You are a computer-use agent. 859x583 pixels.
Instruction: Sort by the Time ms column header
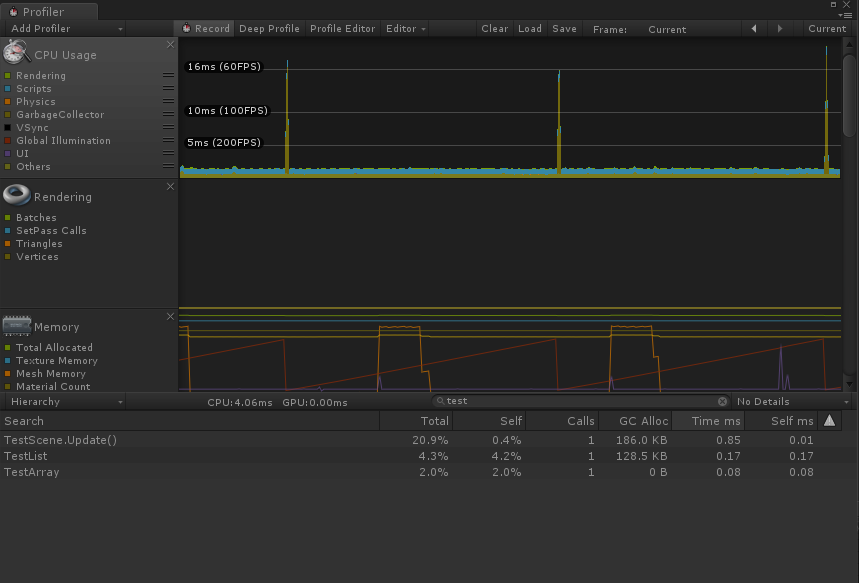708,421
